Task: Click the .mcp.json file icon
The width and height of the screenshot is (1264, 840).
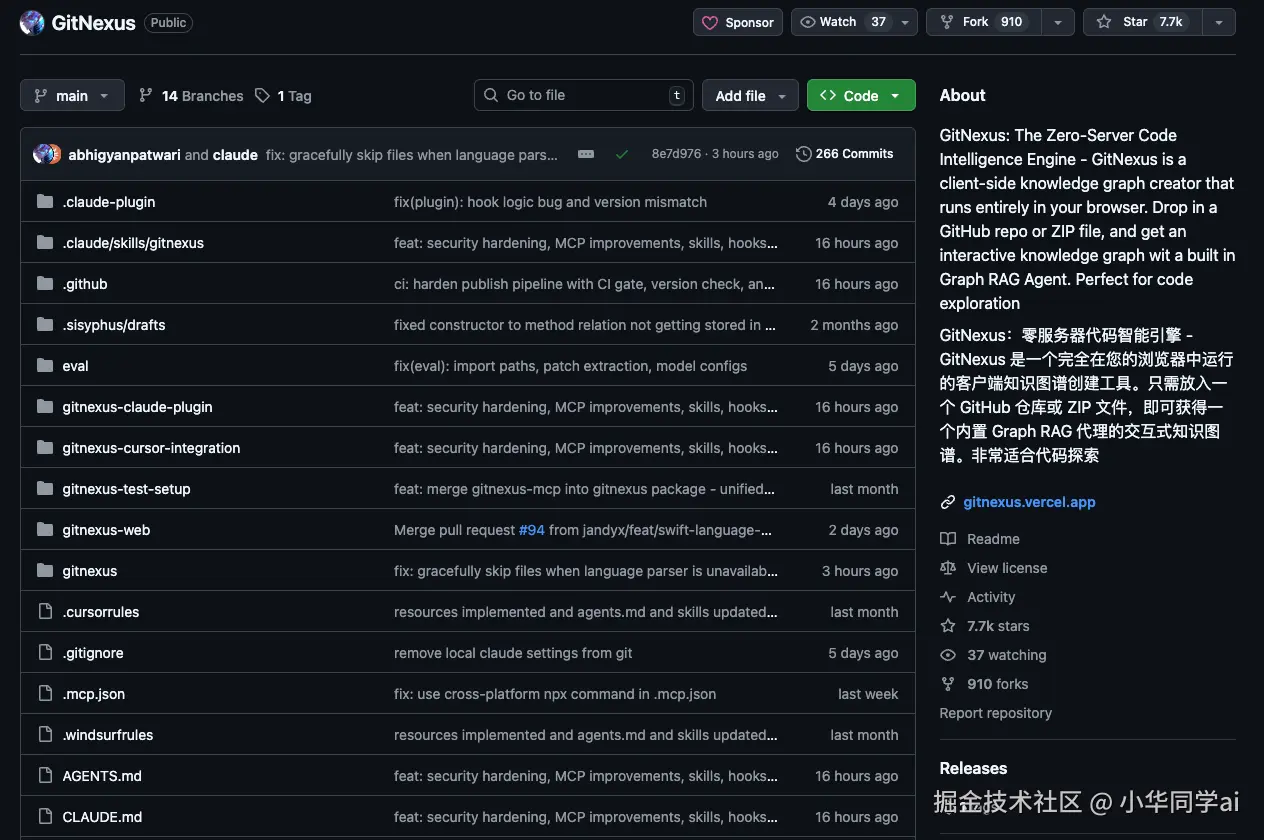Action: click(x=44, y=694)
